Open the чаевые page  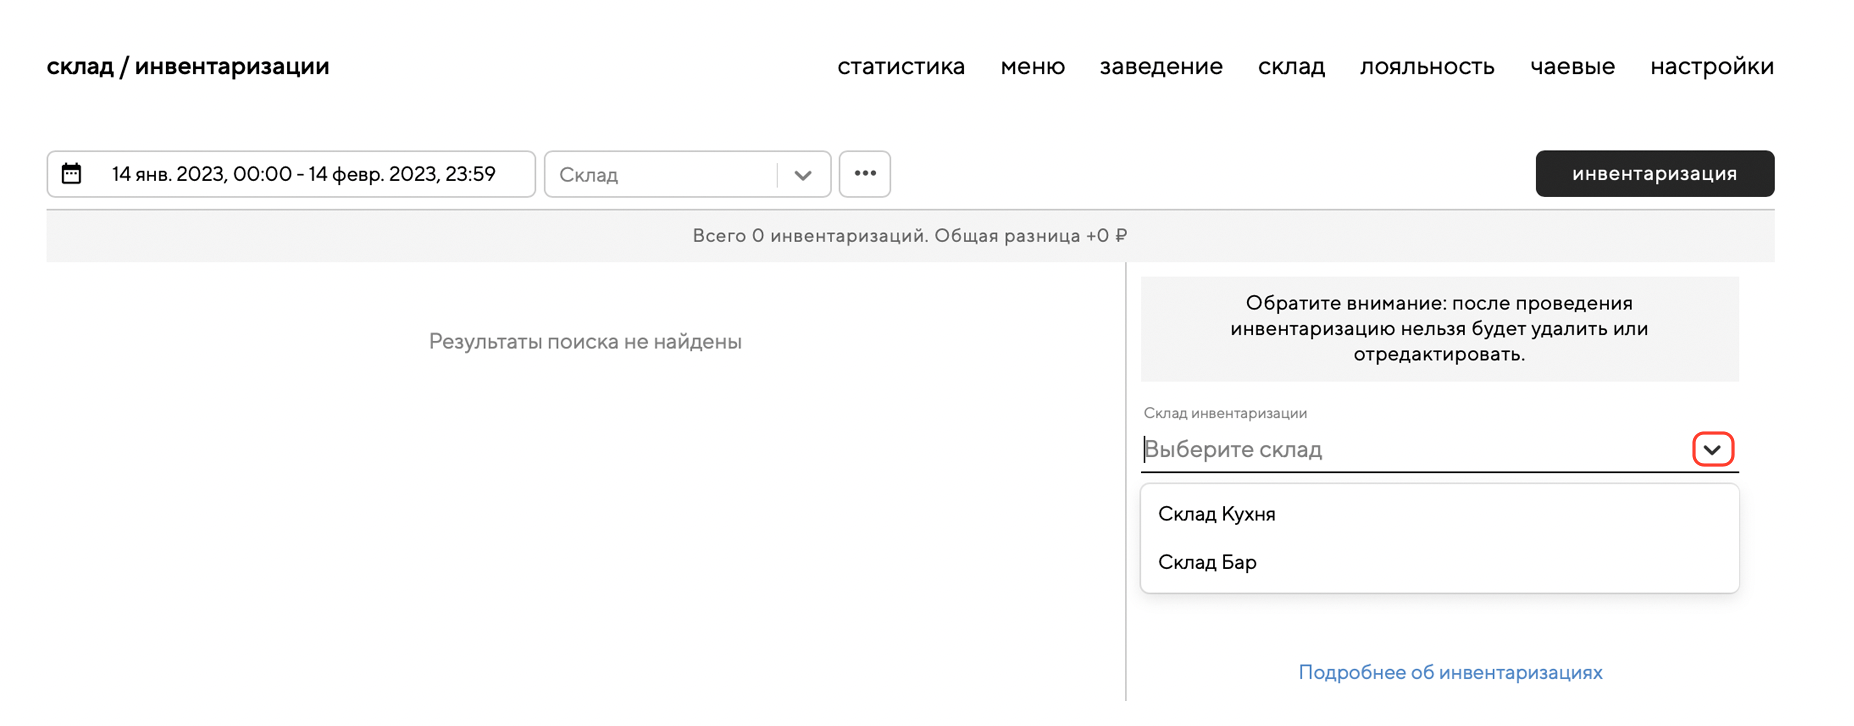[1572, 66]
